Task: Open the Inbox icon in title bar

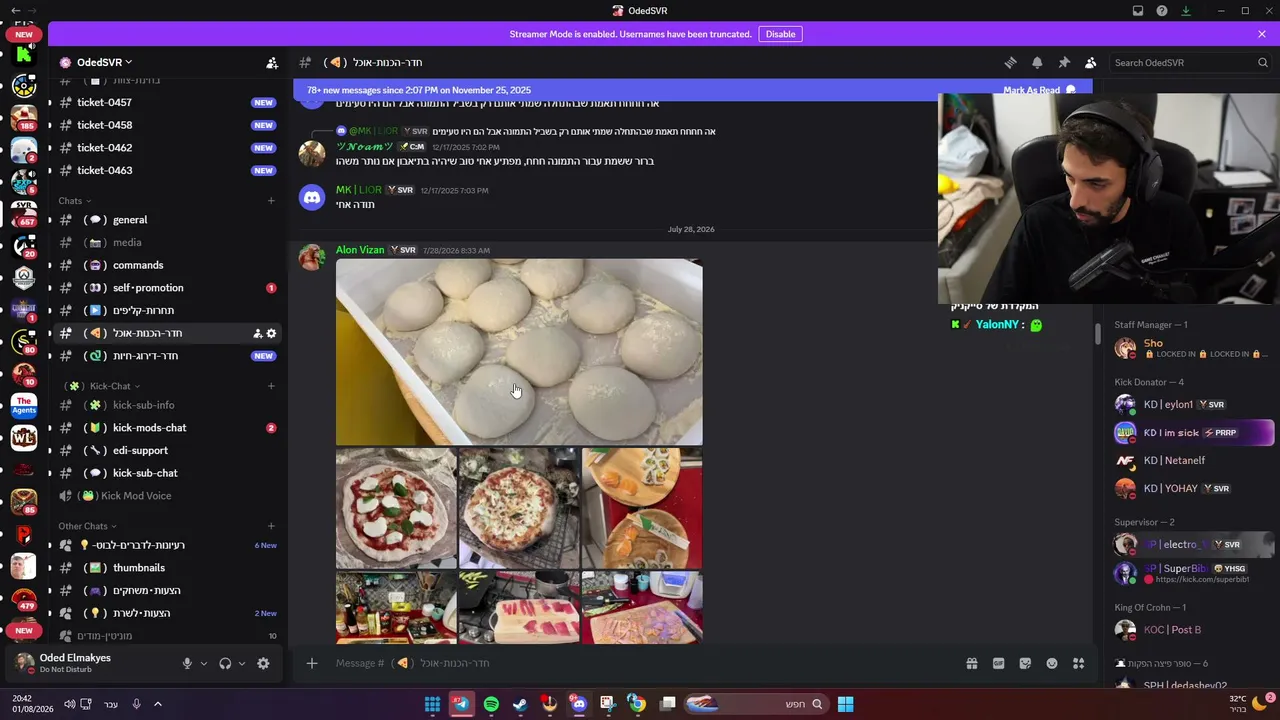Action: tap(1138, 11)
